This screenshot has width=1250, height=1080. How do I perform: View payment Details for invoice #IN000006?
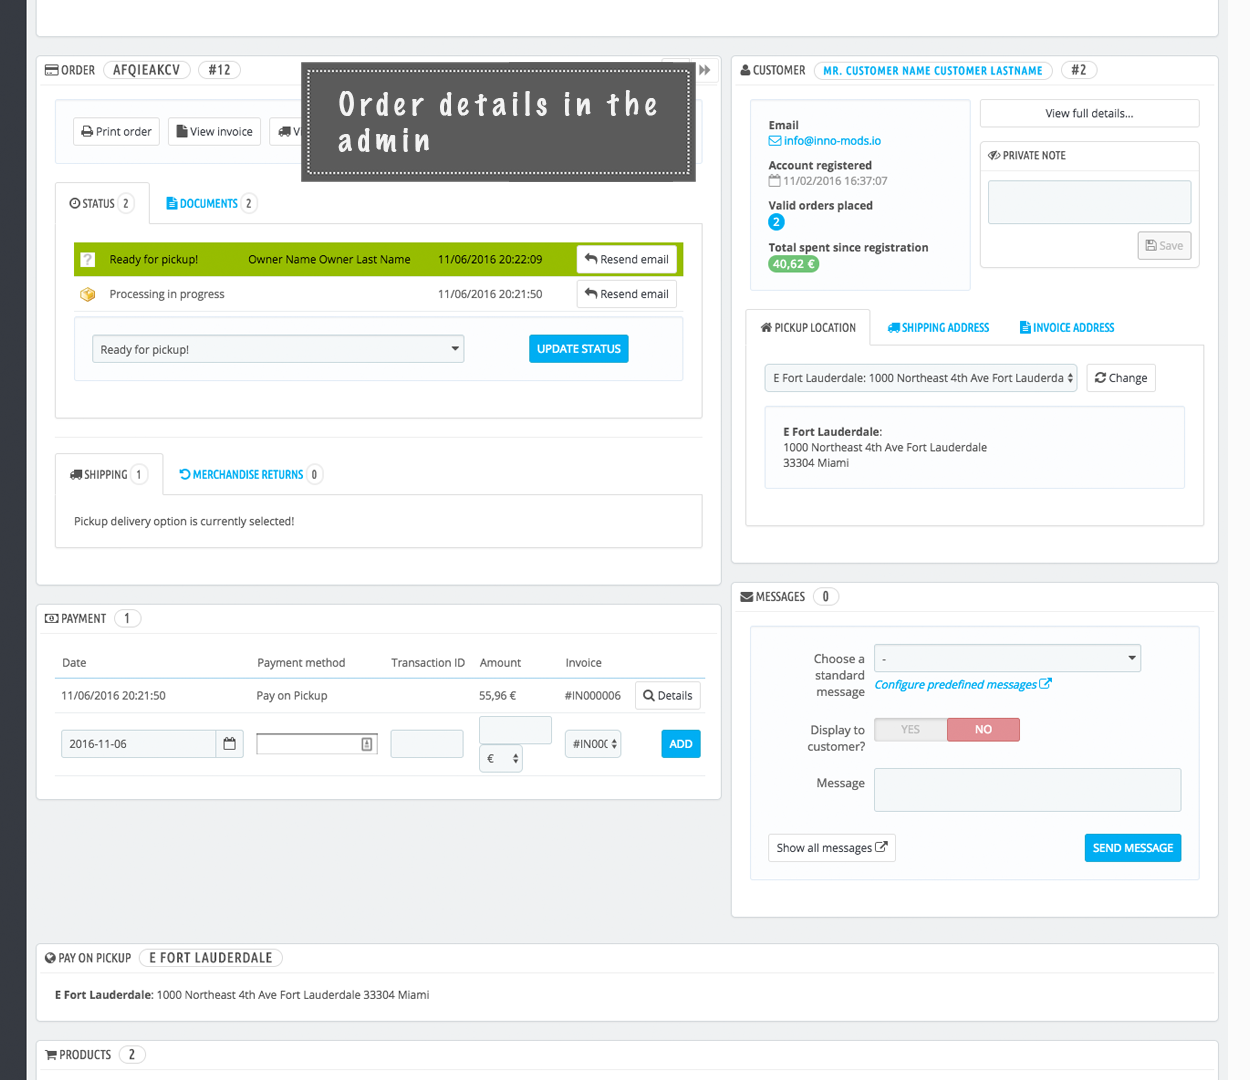tap(668, 696)
